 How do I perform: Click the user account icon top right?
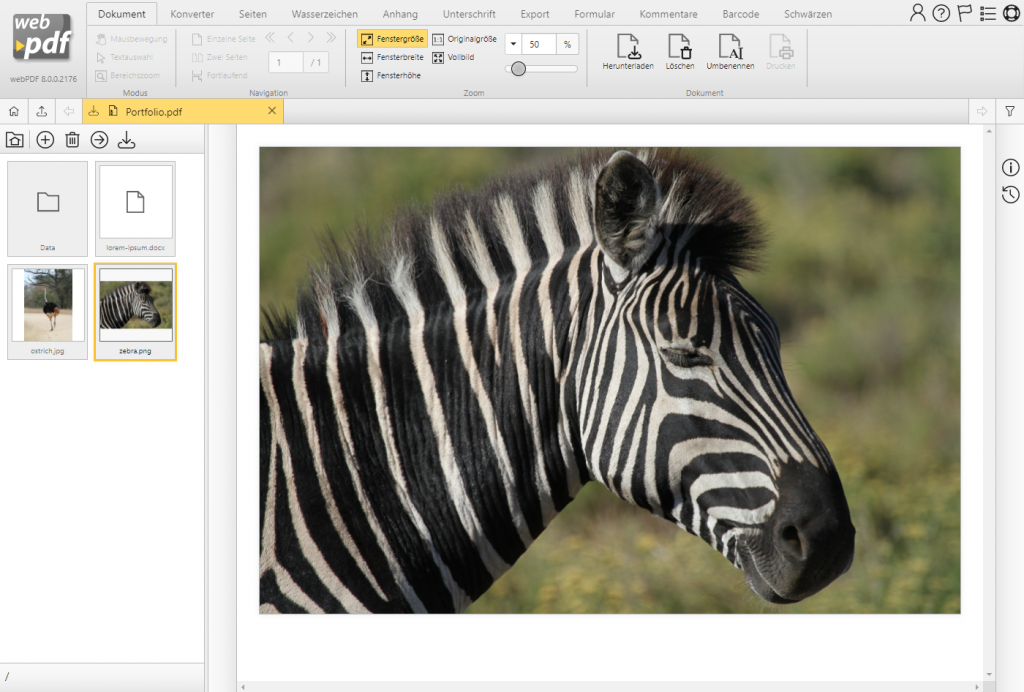[x=917, y=12]
